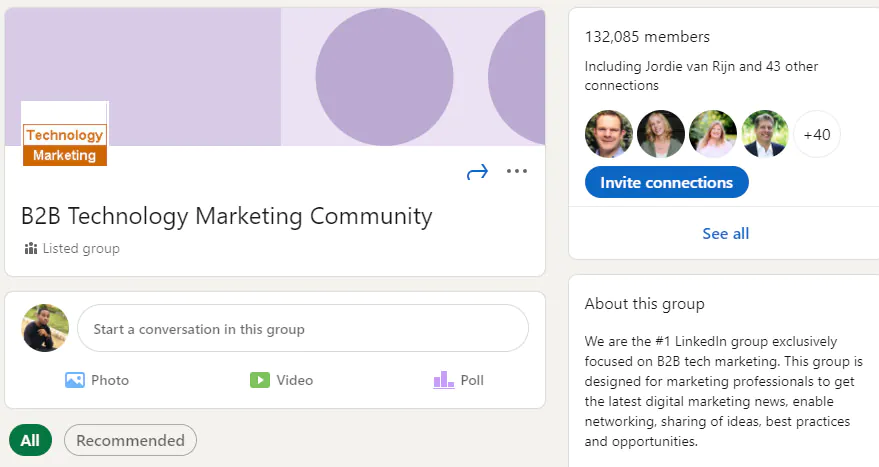Click the Listed group label
The image size is (879, 467).
[x=81, y=248]
